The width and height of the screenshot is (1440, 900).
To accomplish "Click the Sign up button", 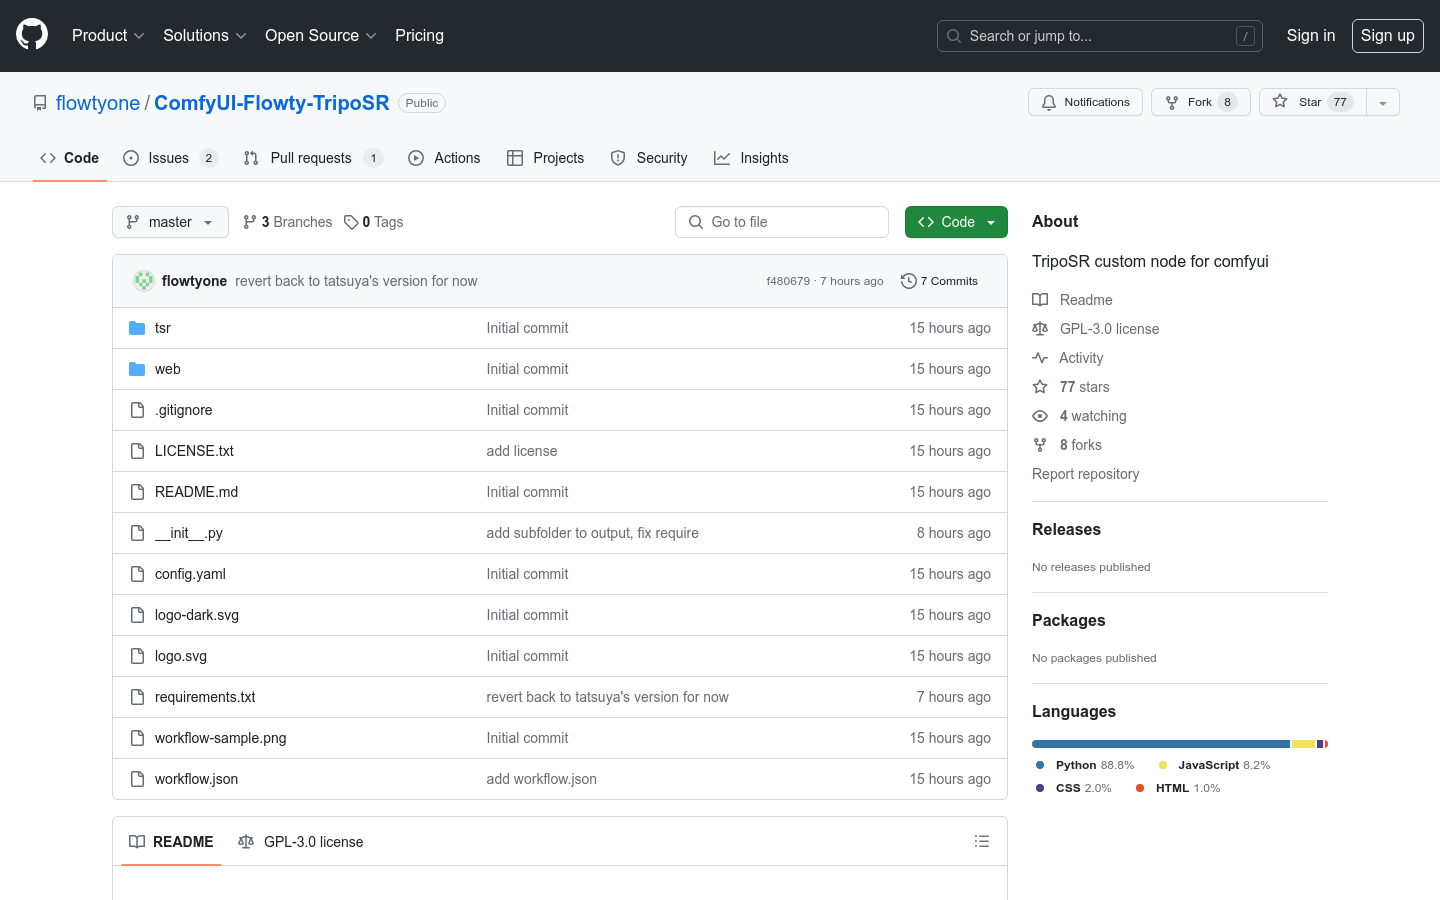I will 1387,36.
